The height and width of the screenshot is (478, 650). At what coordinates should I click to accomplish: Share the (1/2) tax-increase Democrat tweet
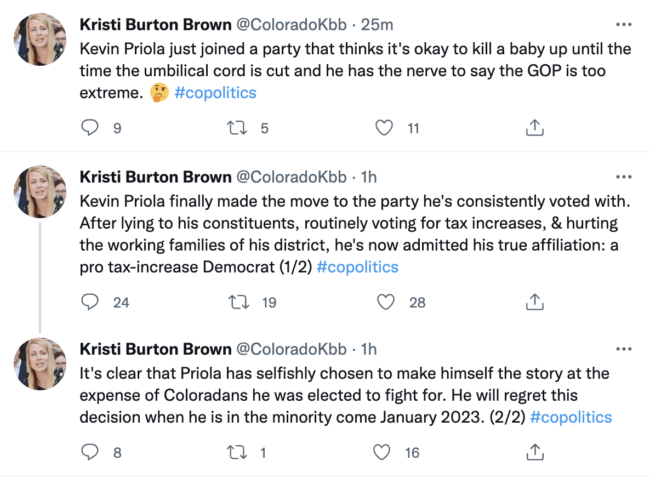tap(534, 301)
